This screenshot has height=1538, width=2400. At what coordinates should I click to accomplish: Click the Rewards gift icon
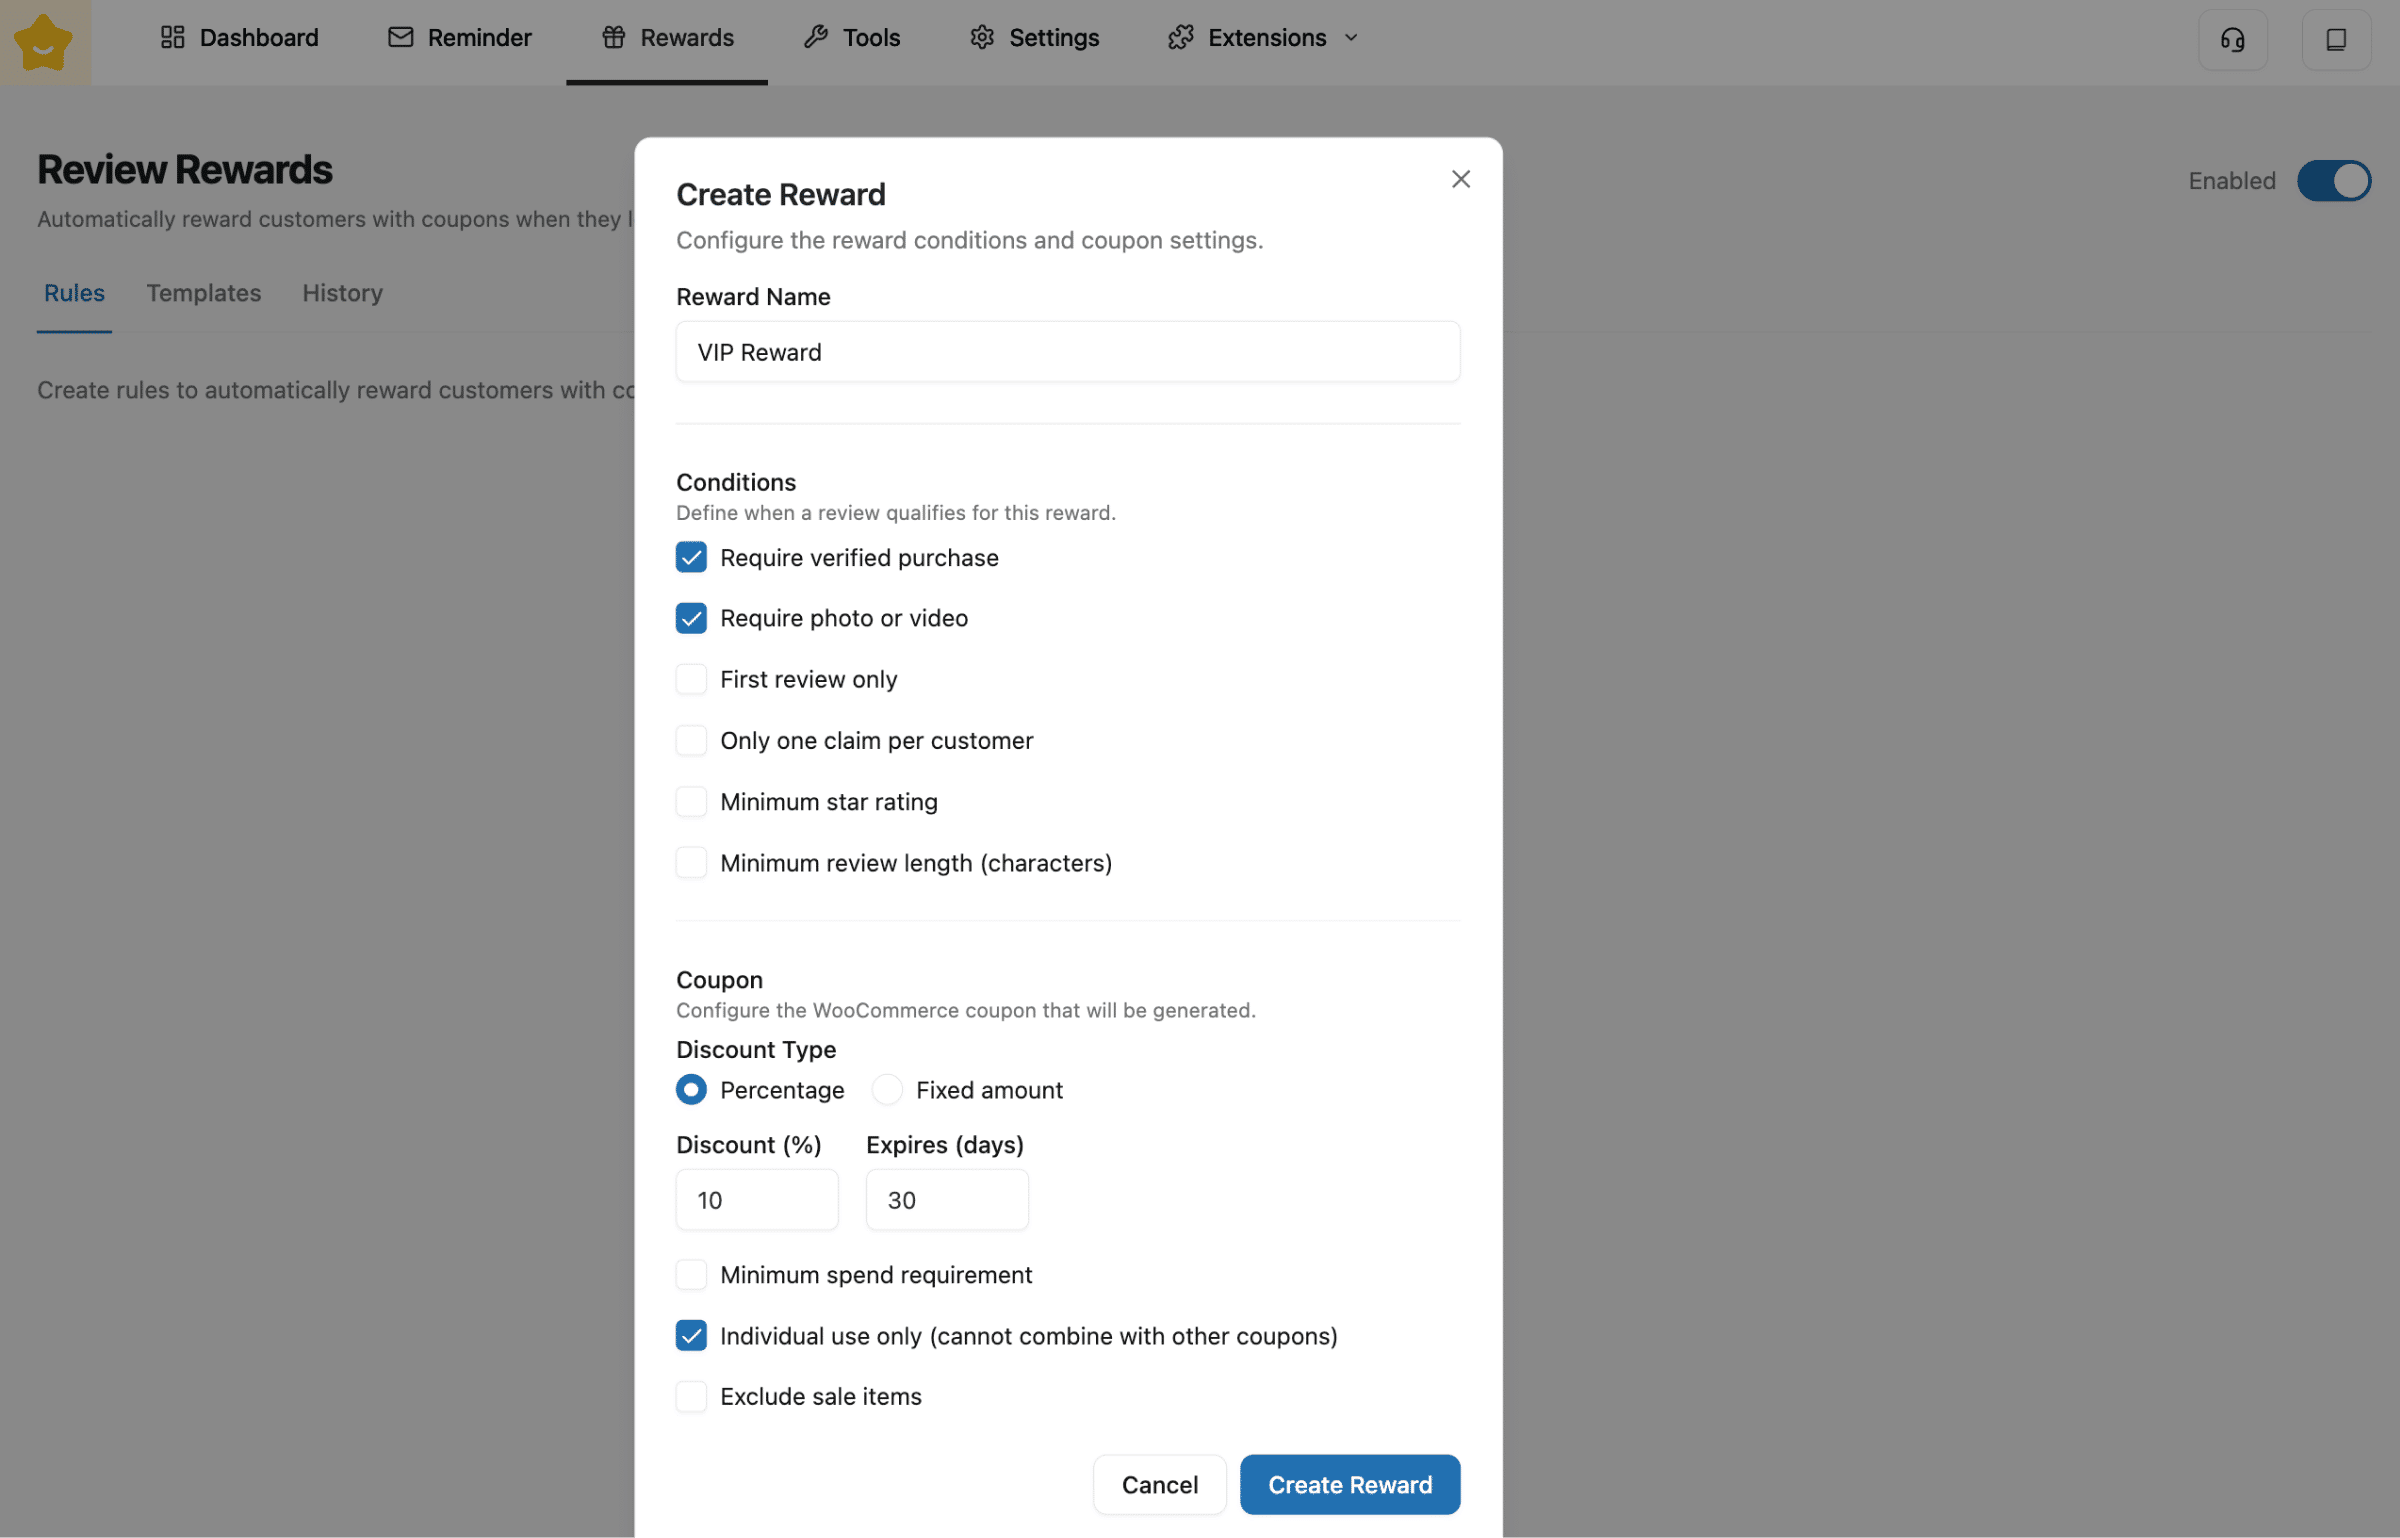(613, 38)
